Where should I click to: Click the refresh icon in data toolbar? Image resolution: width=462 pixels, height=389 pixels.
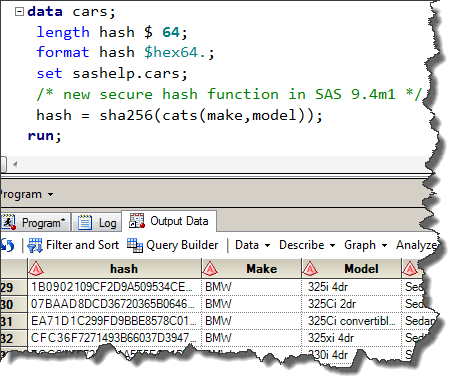click(x=7, y=245)
